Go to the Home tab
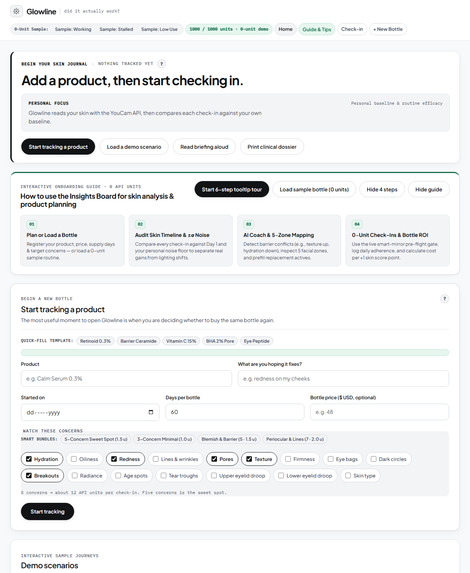 click(x=285, y=29)
